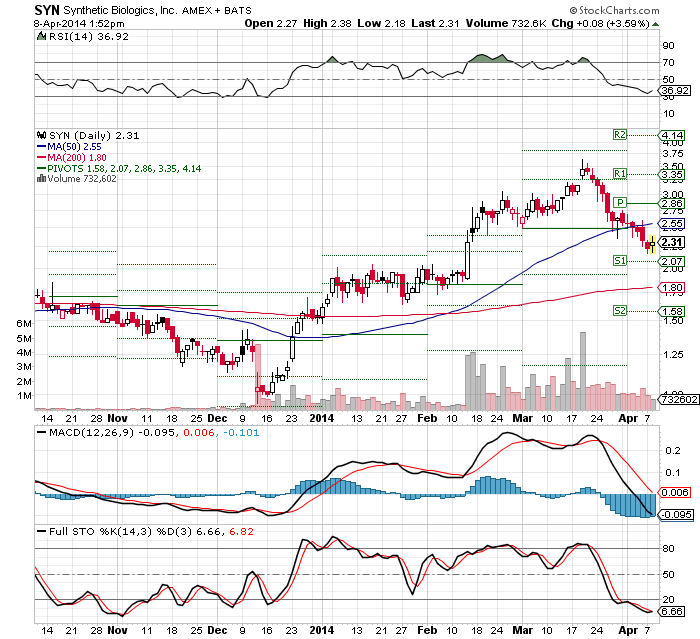Click the MA(50) 2.55 legend entry
The width and height of the screenshot is (700, 639).
coord(69,146)
